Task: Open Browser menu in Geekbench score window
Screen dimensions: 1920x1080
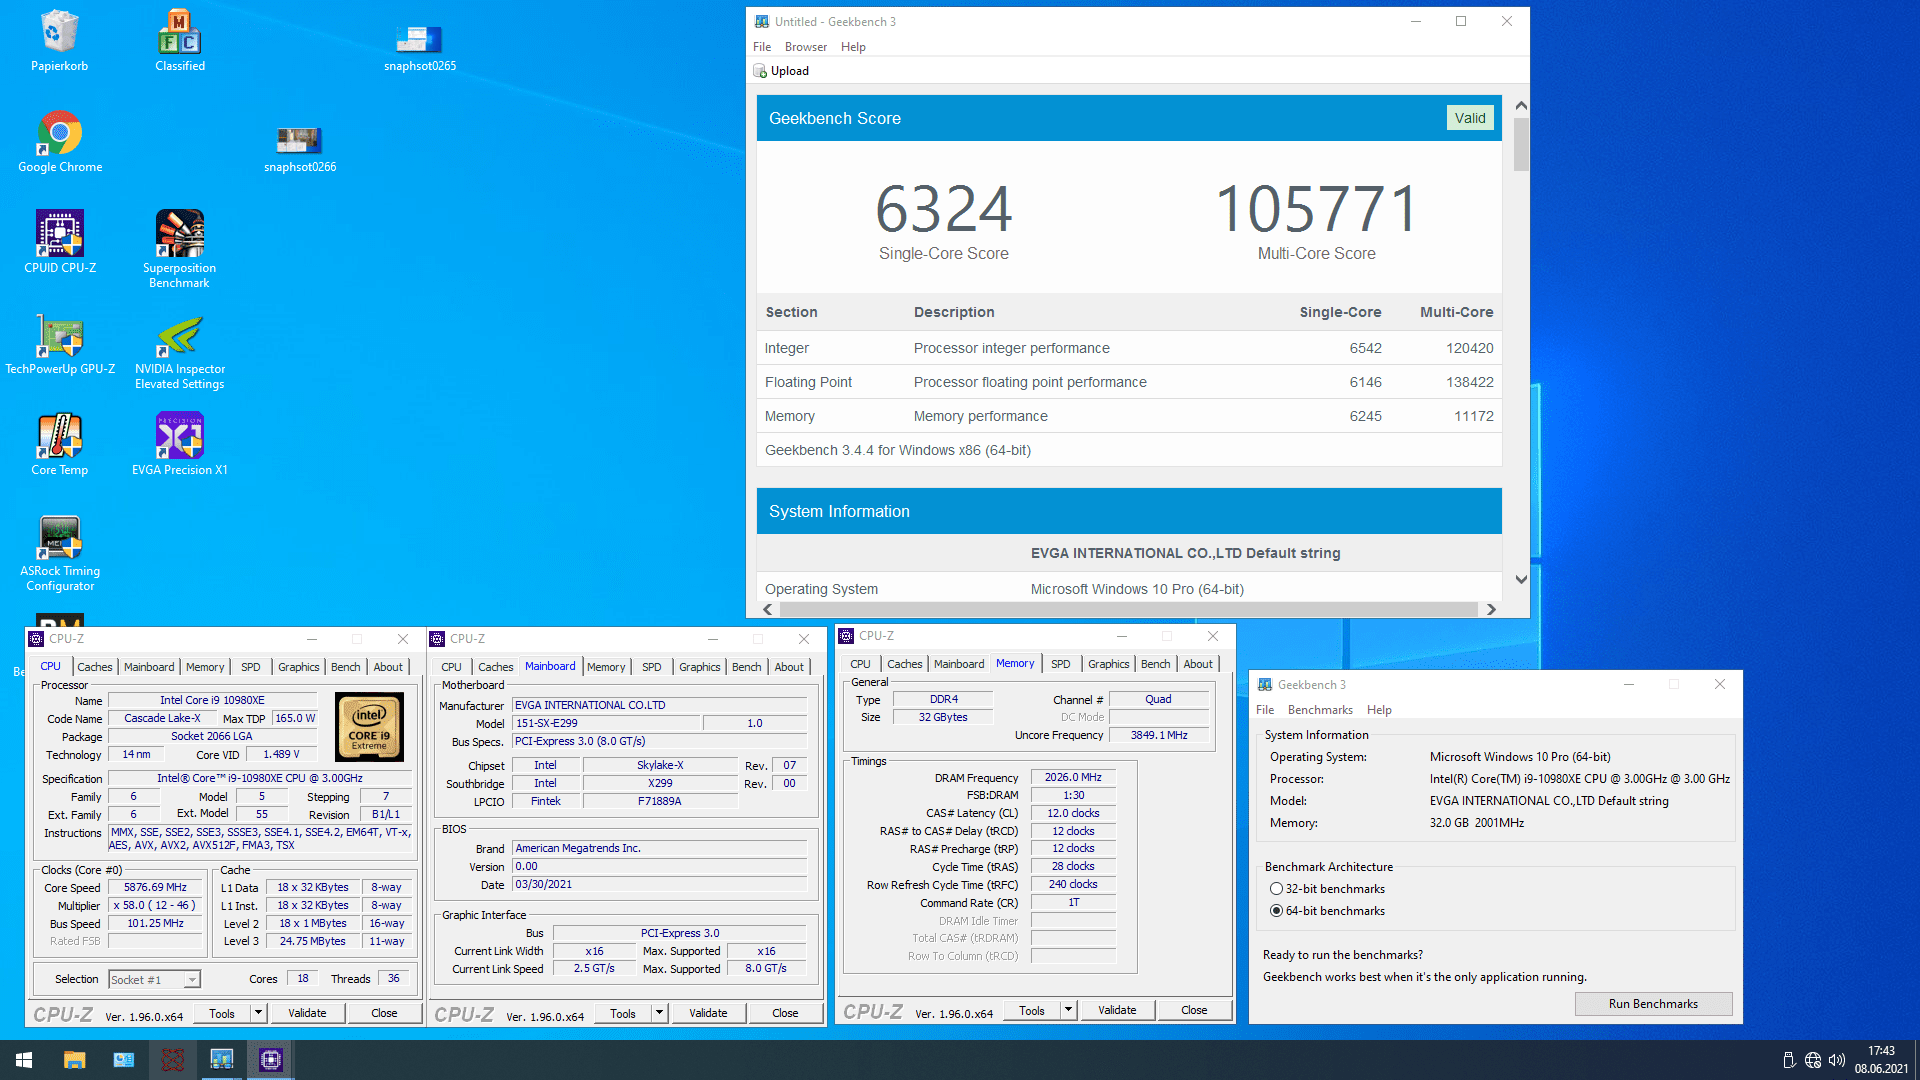Action: 805,47
